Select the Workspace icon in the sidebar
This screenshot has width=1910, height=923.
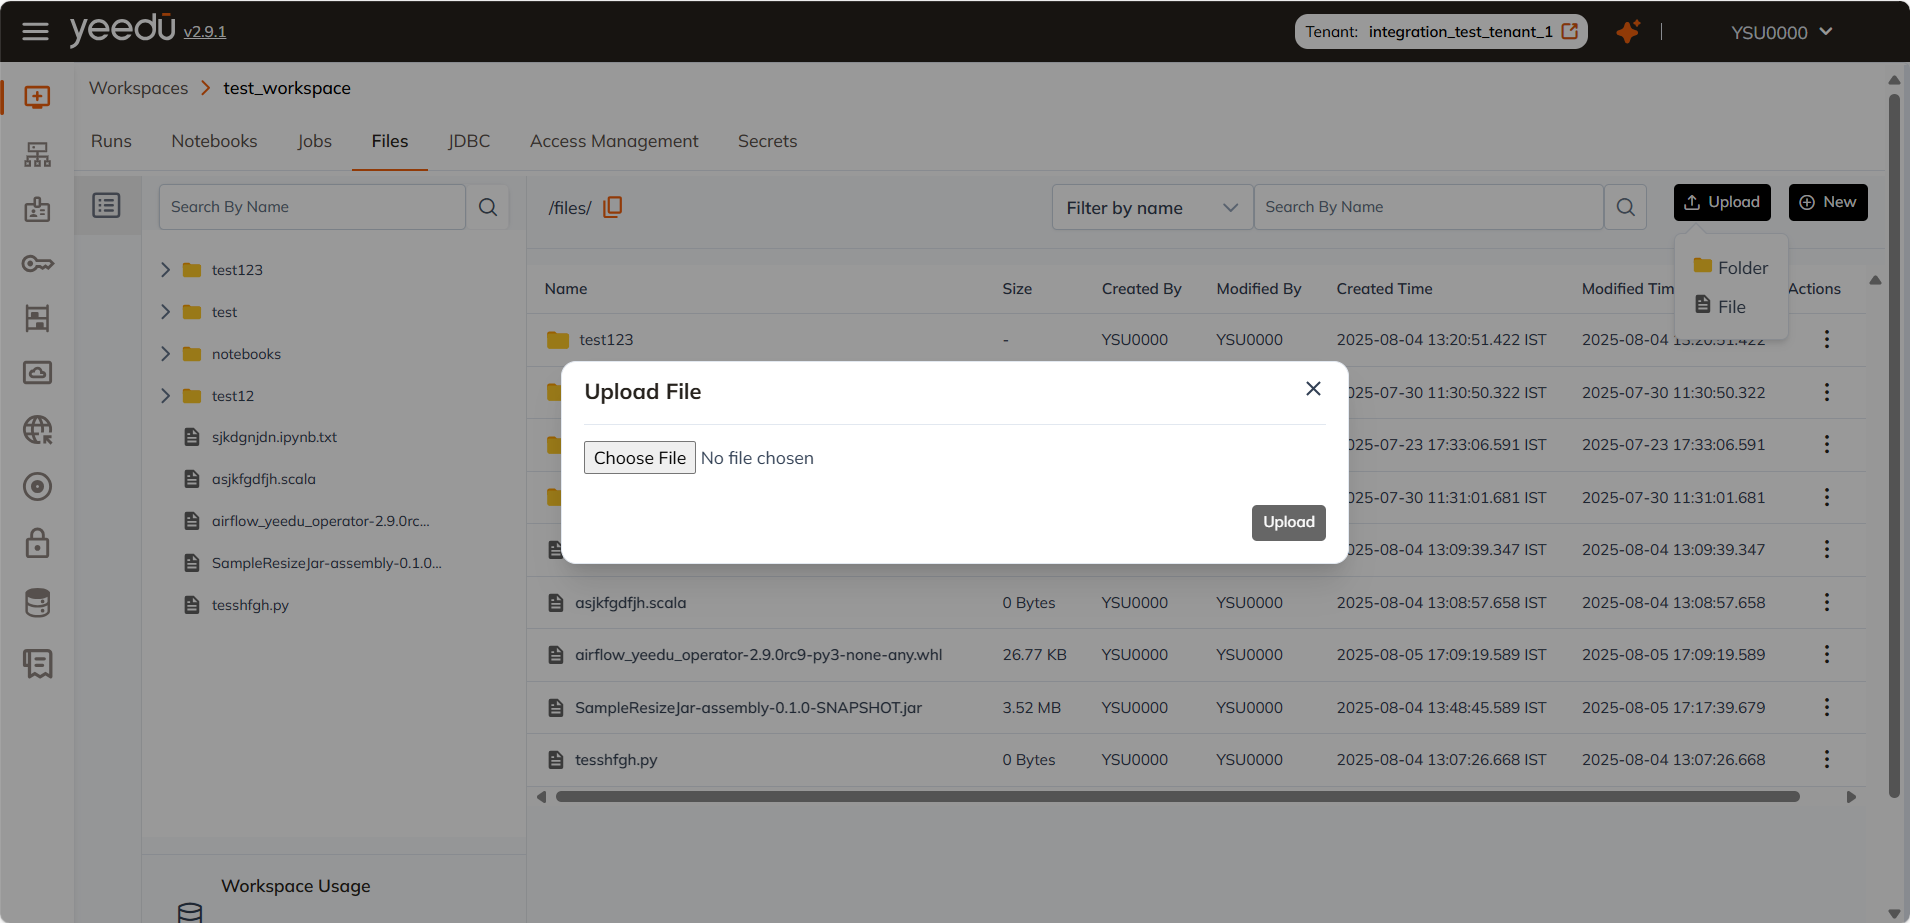(37, 96)
